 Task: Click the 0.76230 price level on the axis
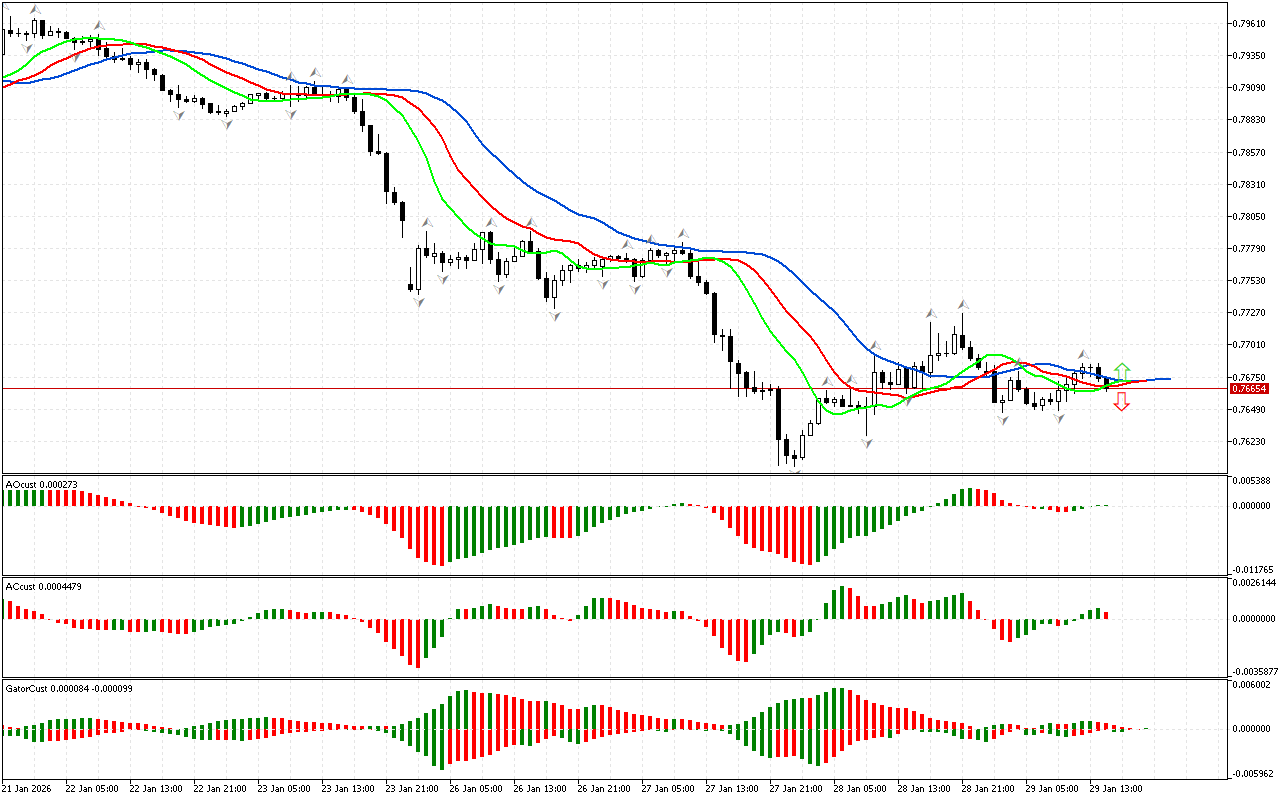1250,441
